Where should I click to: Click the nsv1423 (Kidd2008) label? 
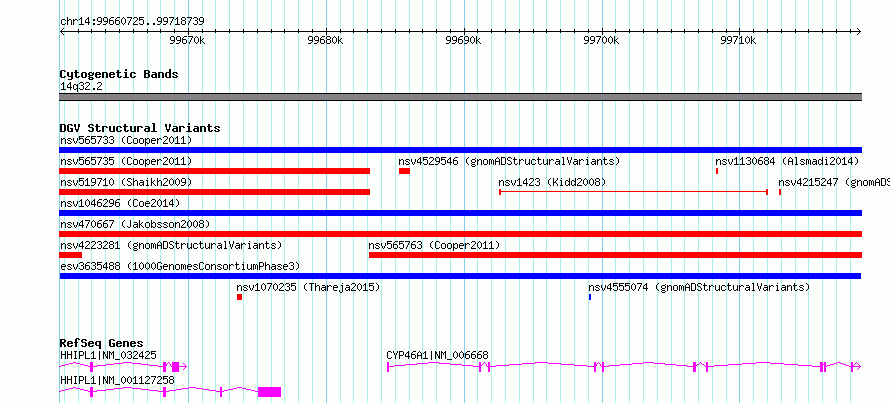(x=552, y=182)
